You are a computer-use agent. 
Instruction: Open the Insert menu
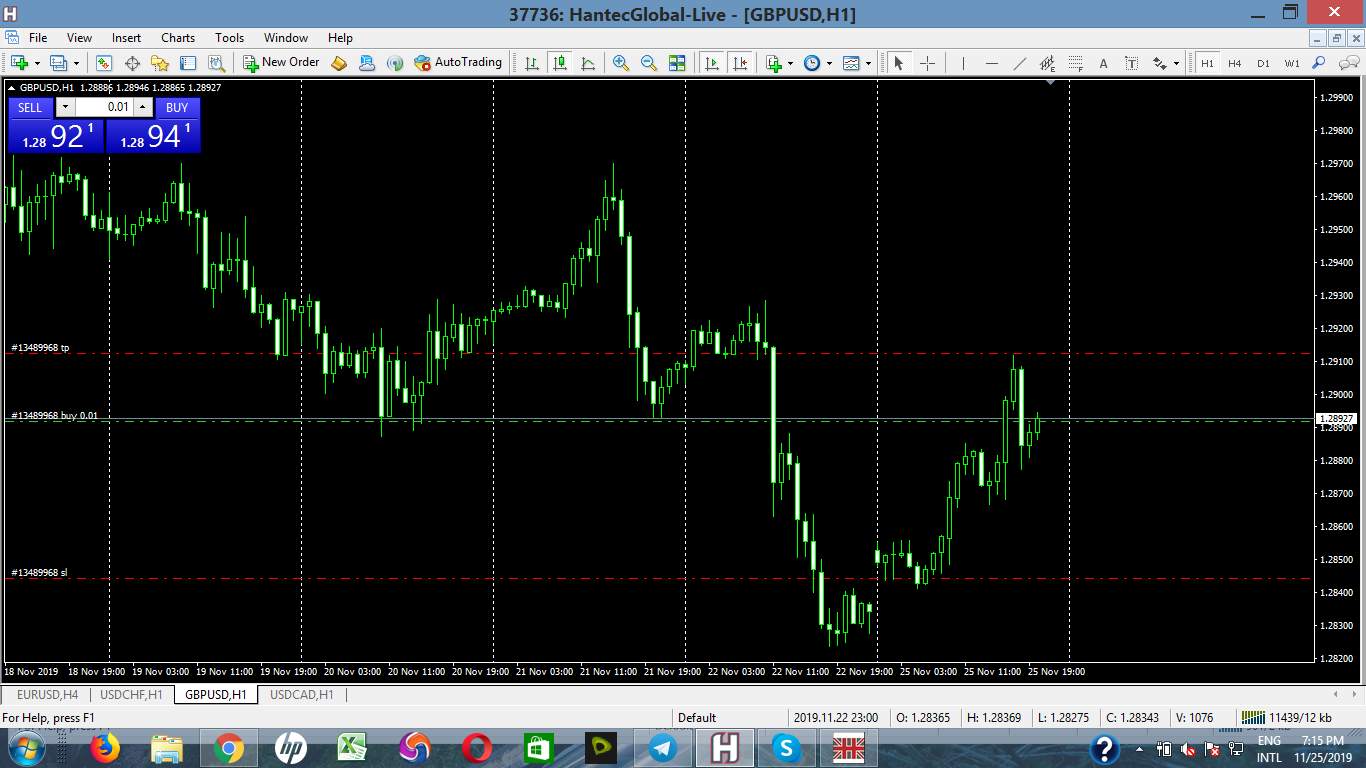point(126,38)
